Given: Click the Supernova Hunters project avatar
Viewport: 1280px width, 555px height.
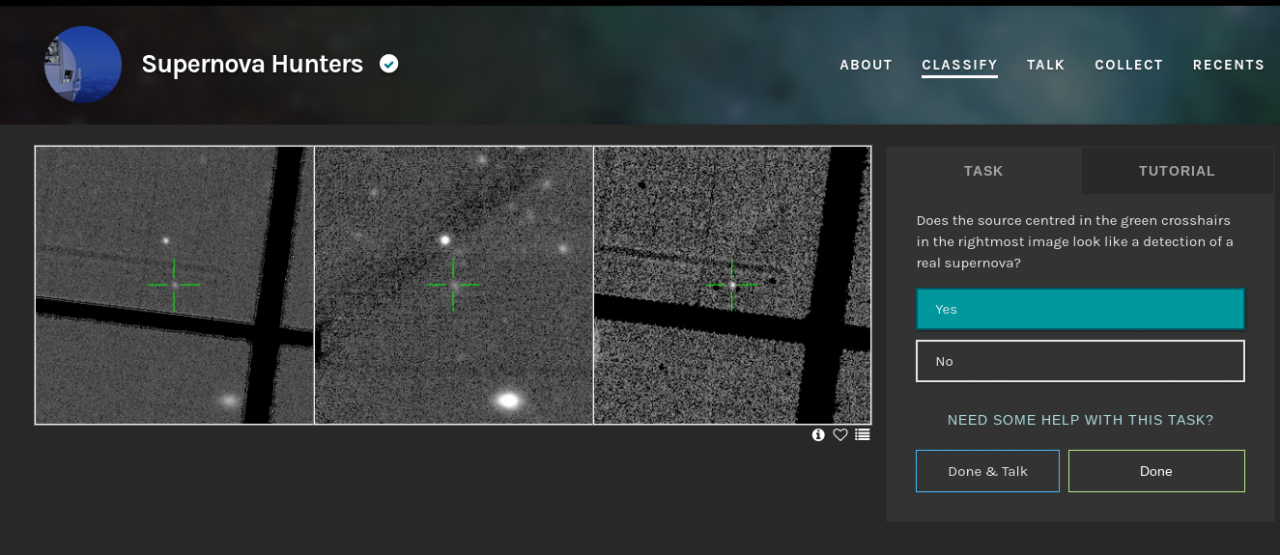Looking at the screenshot, I should pos(83,65).
